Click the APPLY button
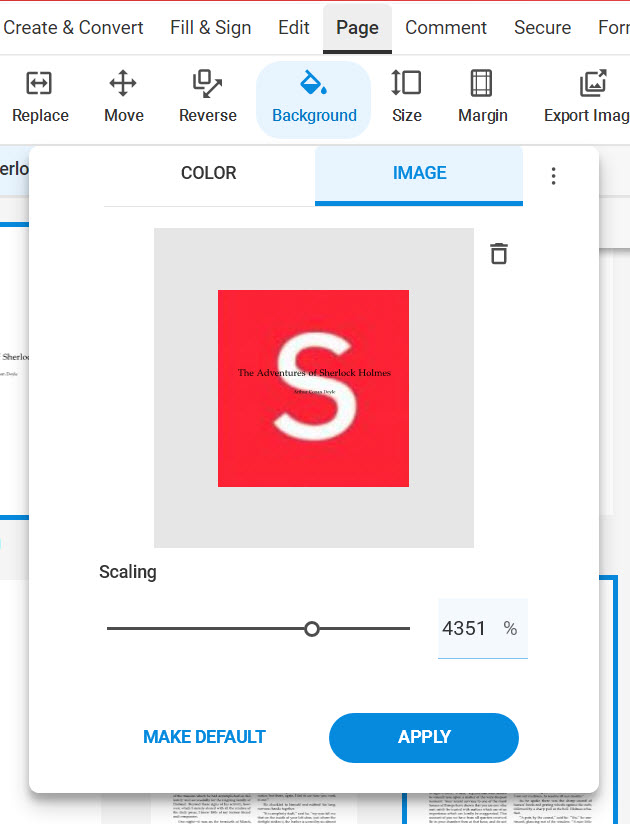Screen dimensions: 630x824 pyautogui.click(x=424, y=737)
